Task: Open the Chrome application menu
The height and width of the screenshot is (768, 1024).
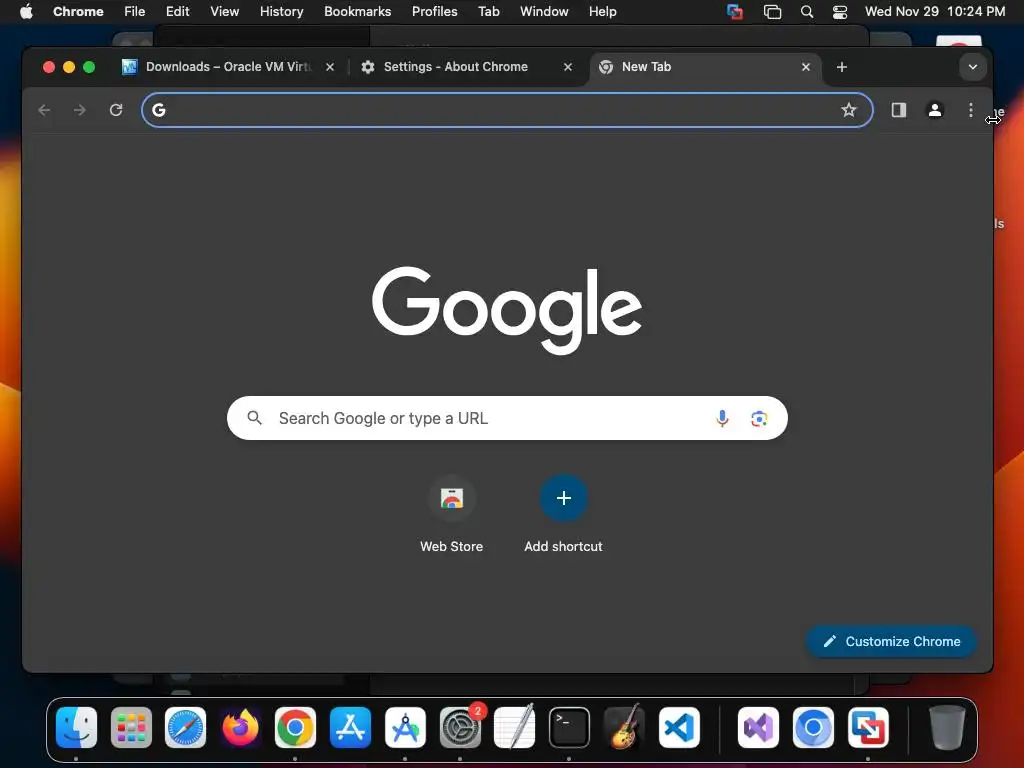Action: (x=78, y=12)
